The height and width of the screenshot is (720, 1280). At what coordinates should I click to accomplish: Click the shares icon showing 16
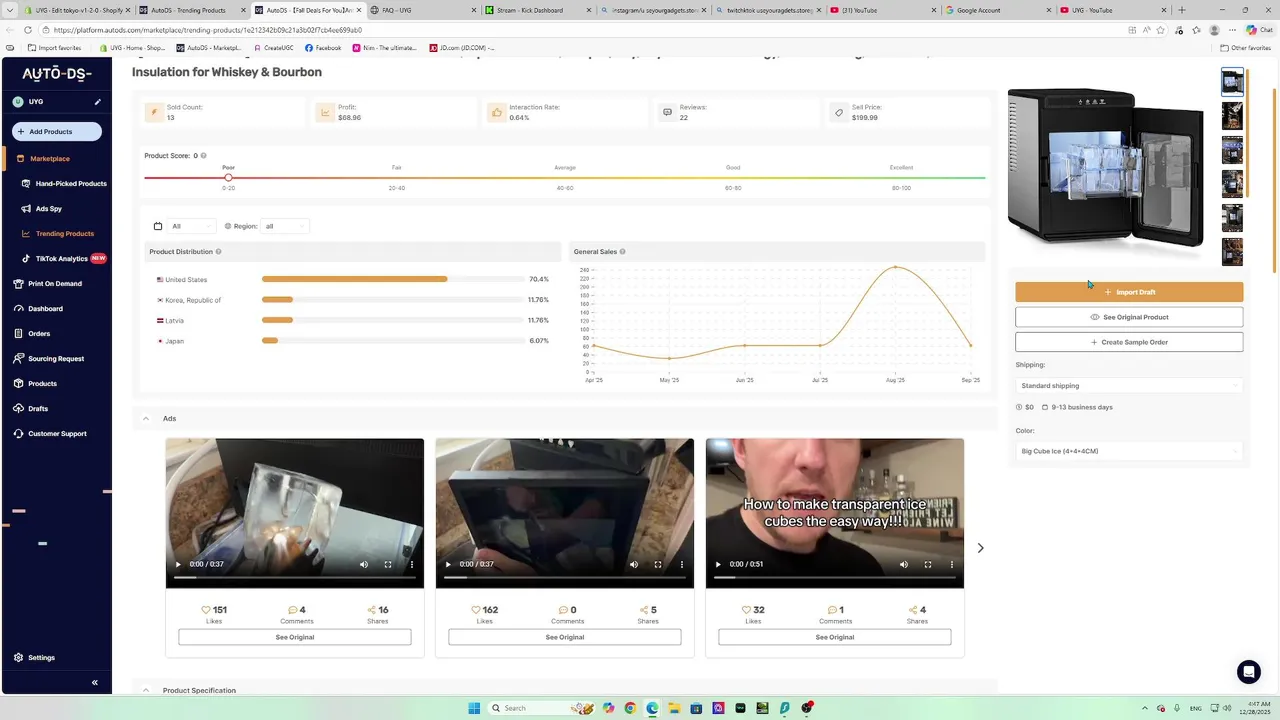click(372, 610)
